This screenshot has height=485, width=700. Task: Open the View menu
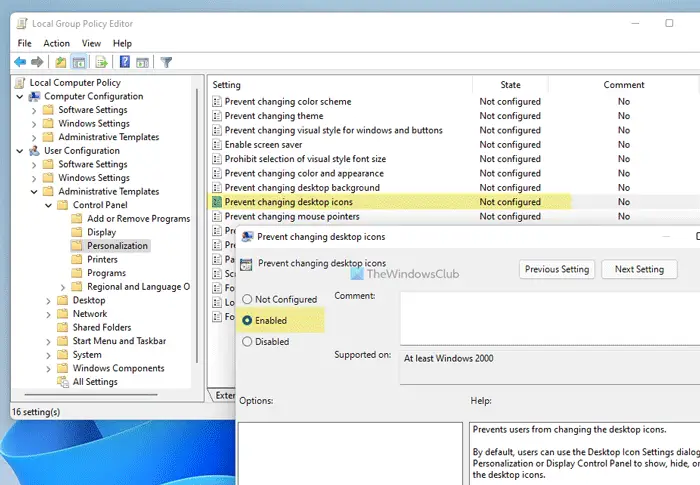pyautogui.click(x=91, y=43)
